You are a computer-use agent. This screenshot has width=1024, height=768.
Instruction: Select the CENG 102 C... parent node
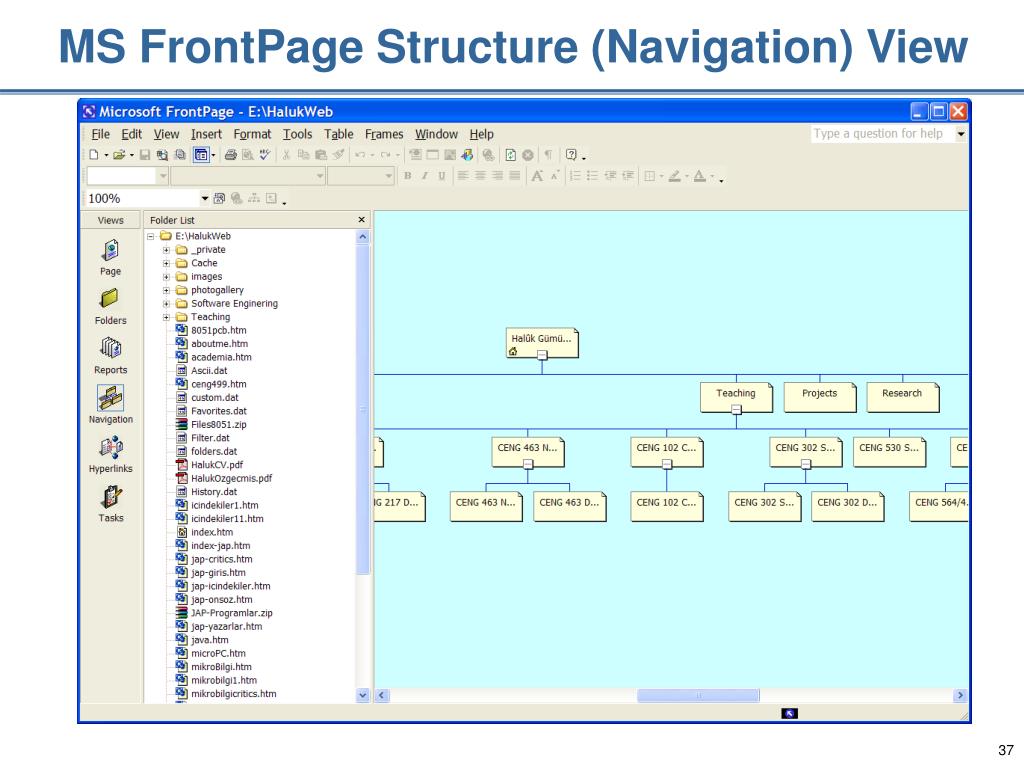(666, 451)
